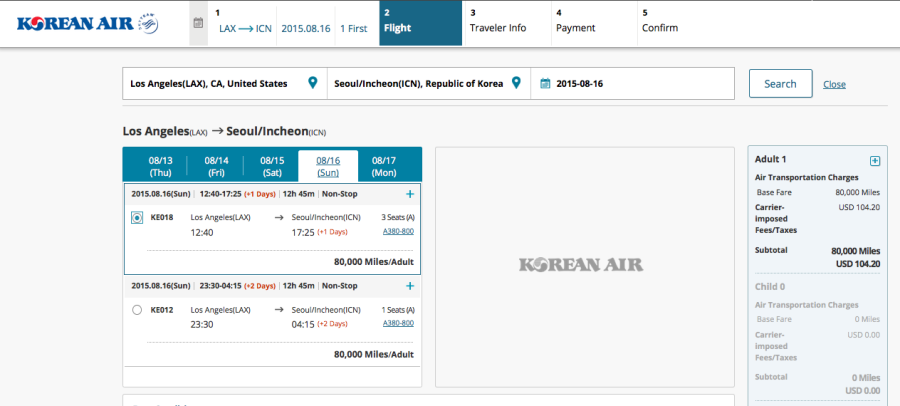Screen dimensions: 900x406
Task: Click KE018's 80,000 Miles/Adult price
Action: pyautogui.click(x=374, y=262)
